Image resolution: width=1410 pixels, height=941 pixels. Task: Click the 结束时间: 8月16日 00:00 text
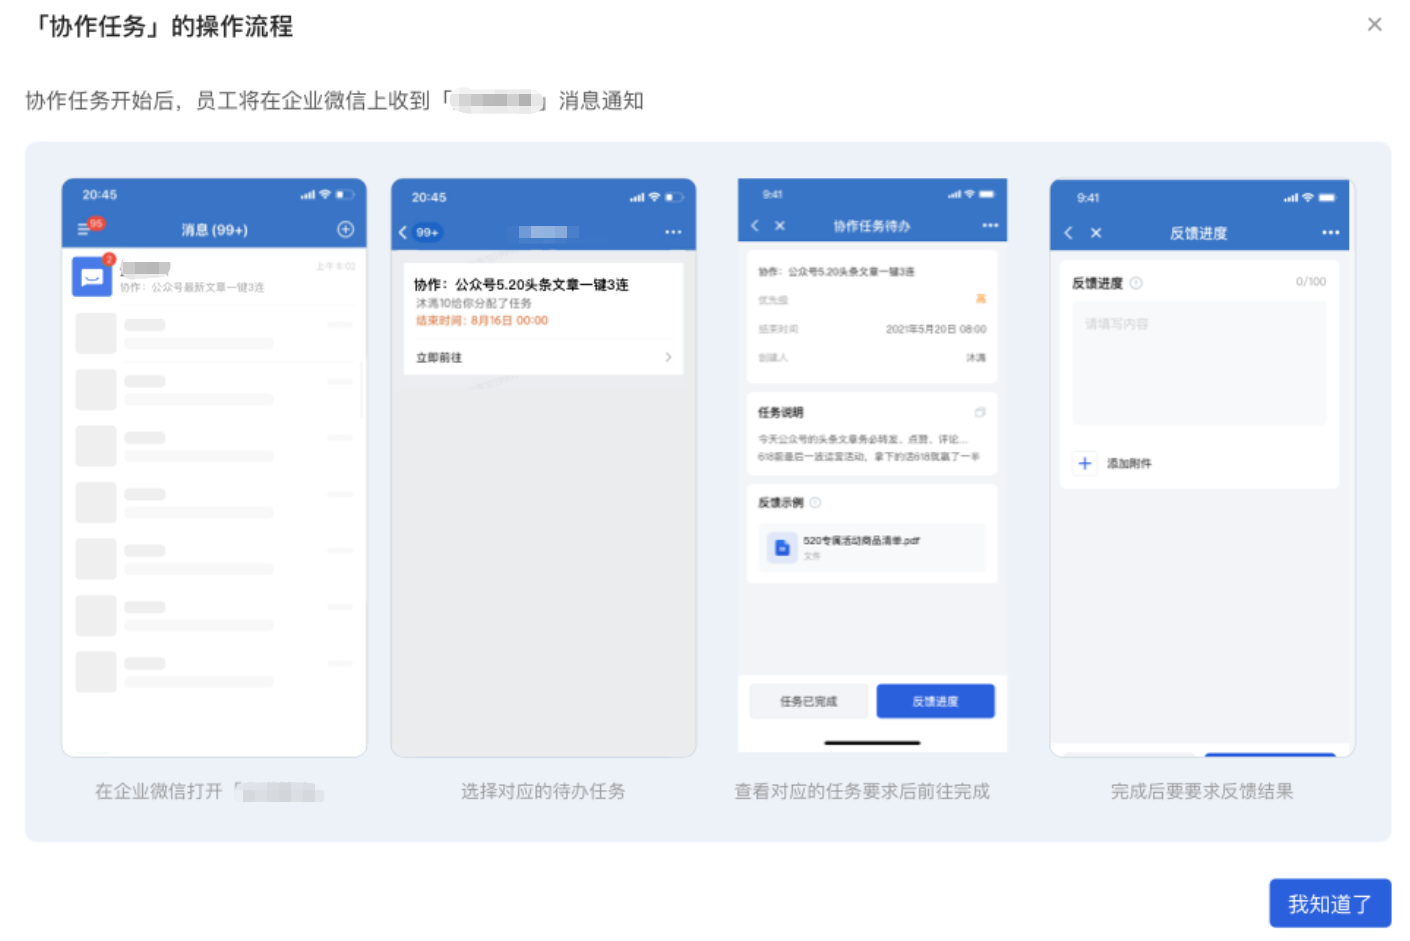482,321
